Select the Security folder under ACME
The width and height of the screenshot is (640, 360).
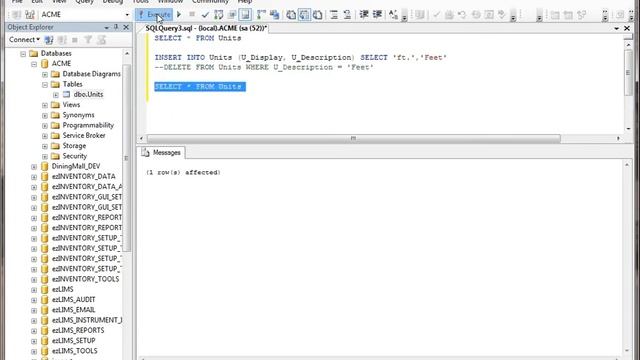pos(74,156)
